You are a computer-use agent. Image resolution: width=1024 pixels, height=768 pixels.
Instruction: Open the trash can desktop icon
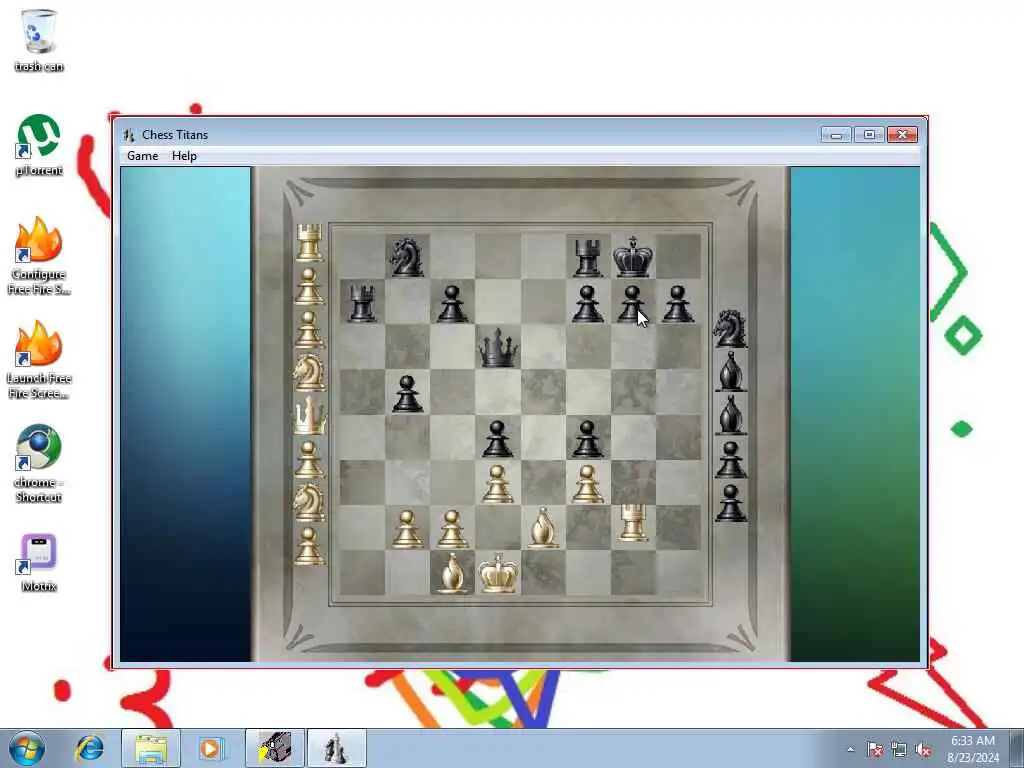pos(39,40)
